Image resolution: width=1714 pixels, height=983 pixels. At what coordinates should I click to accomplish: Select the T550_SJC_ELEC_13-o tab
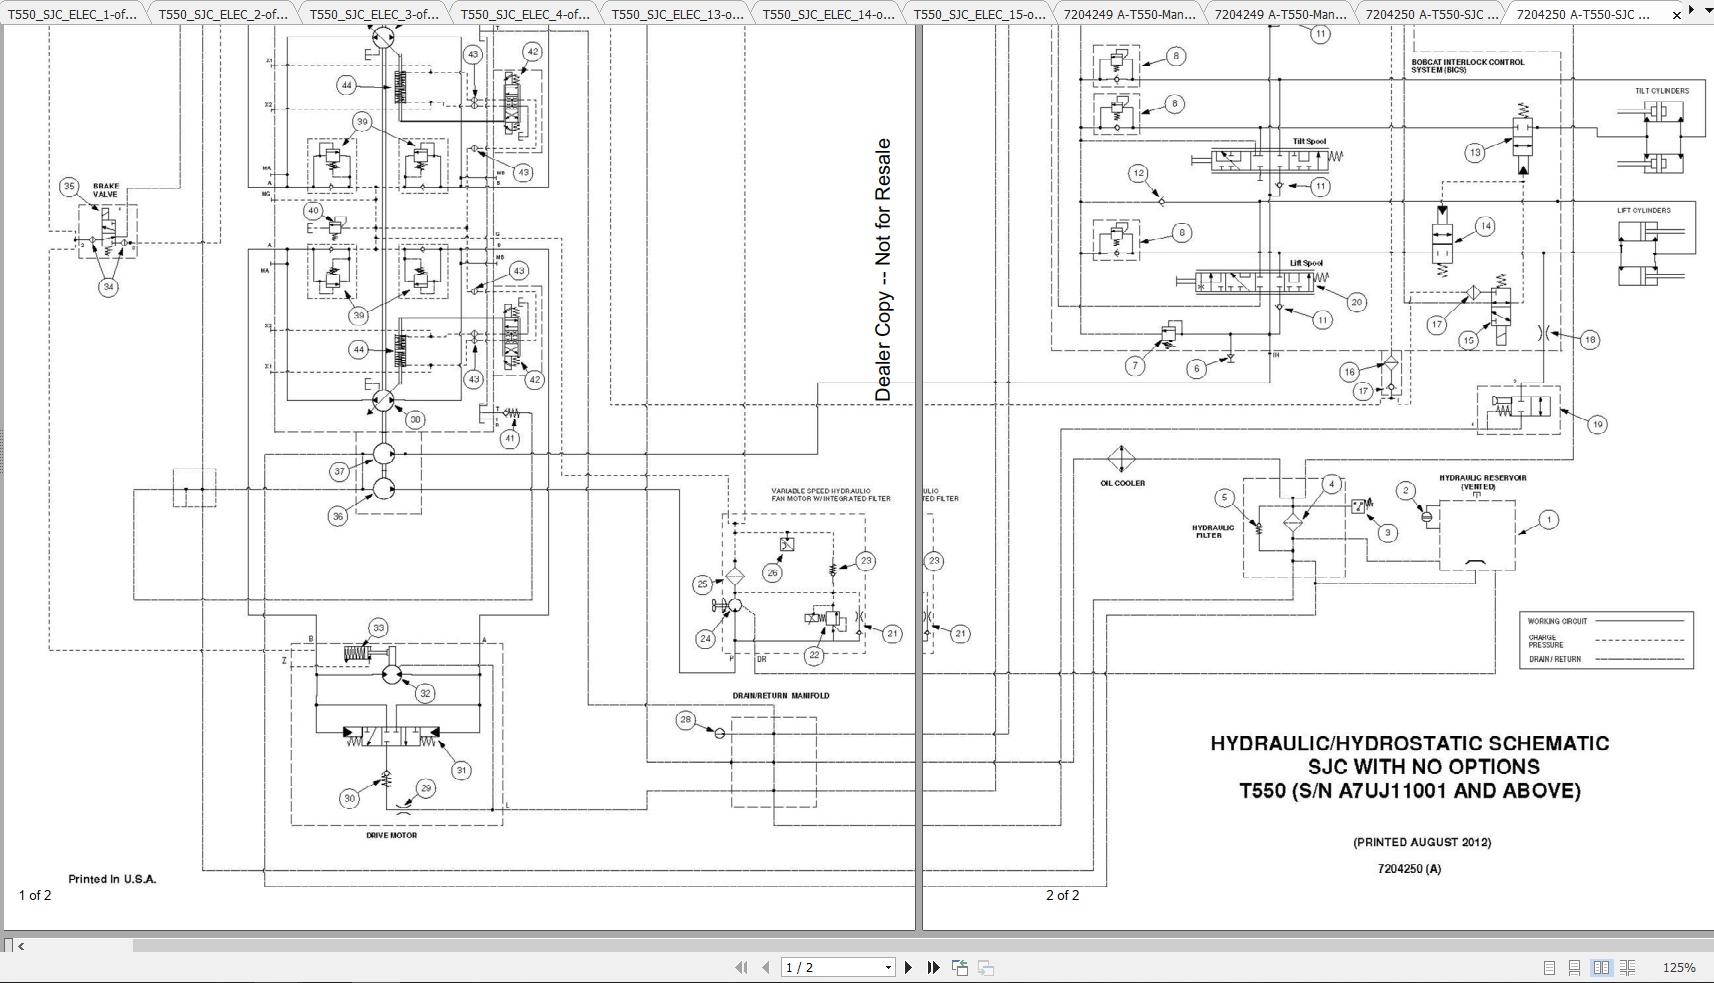tap(676, 14)
